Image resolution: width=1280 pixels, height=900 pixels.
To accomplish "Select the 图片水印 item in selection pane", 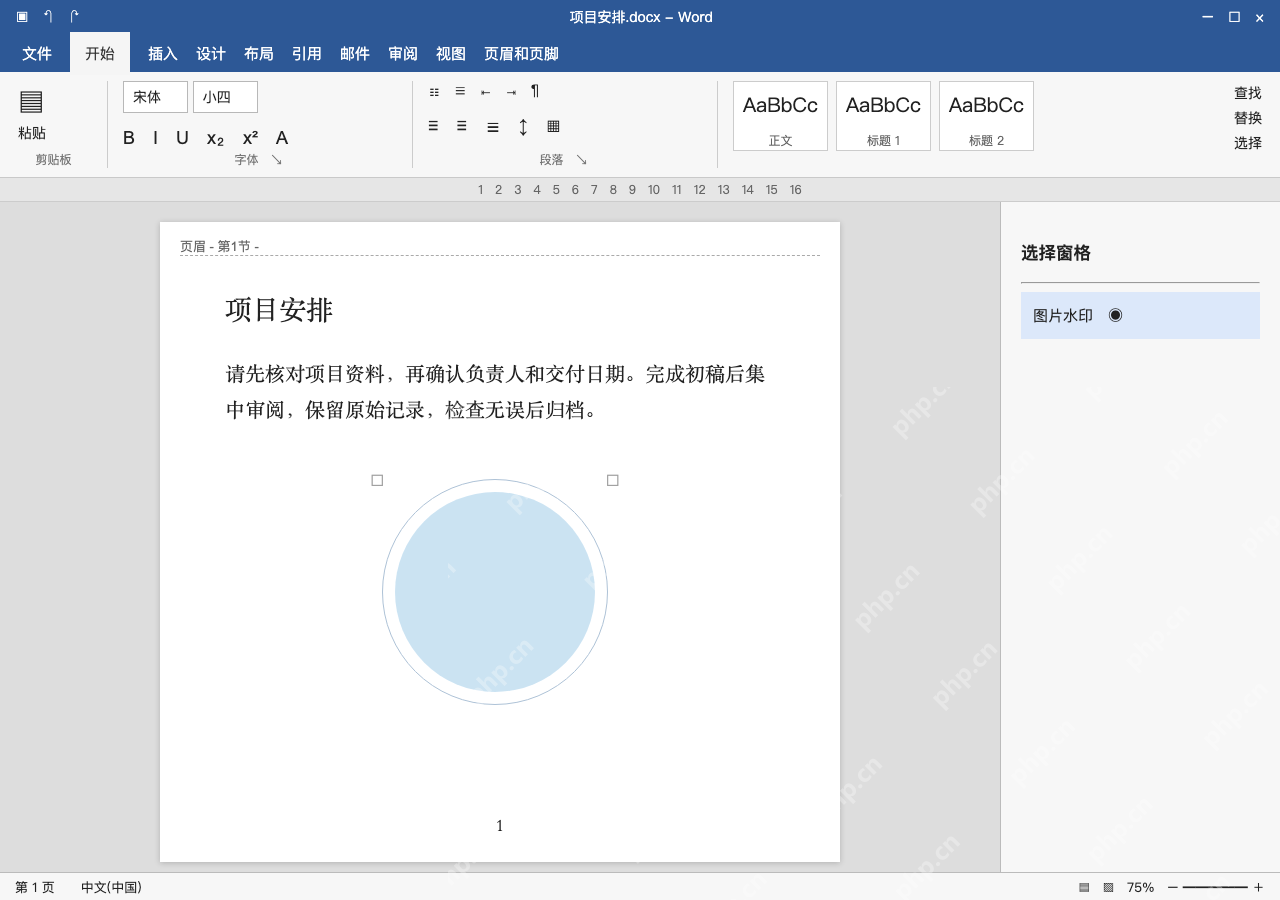I will 1140,316.
